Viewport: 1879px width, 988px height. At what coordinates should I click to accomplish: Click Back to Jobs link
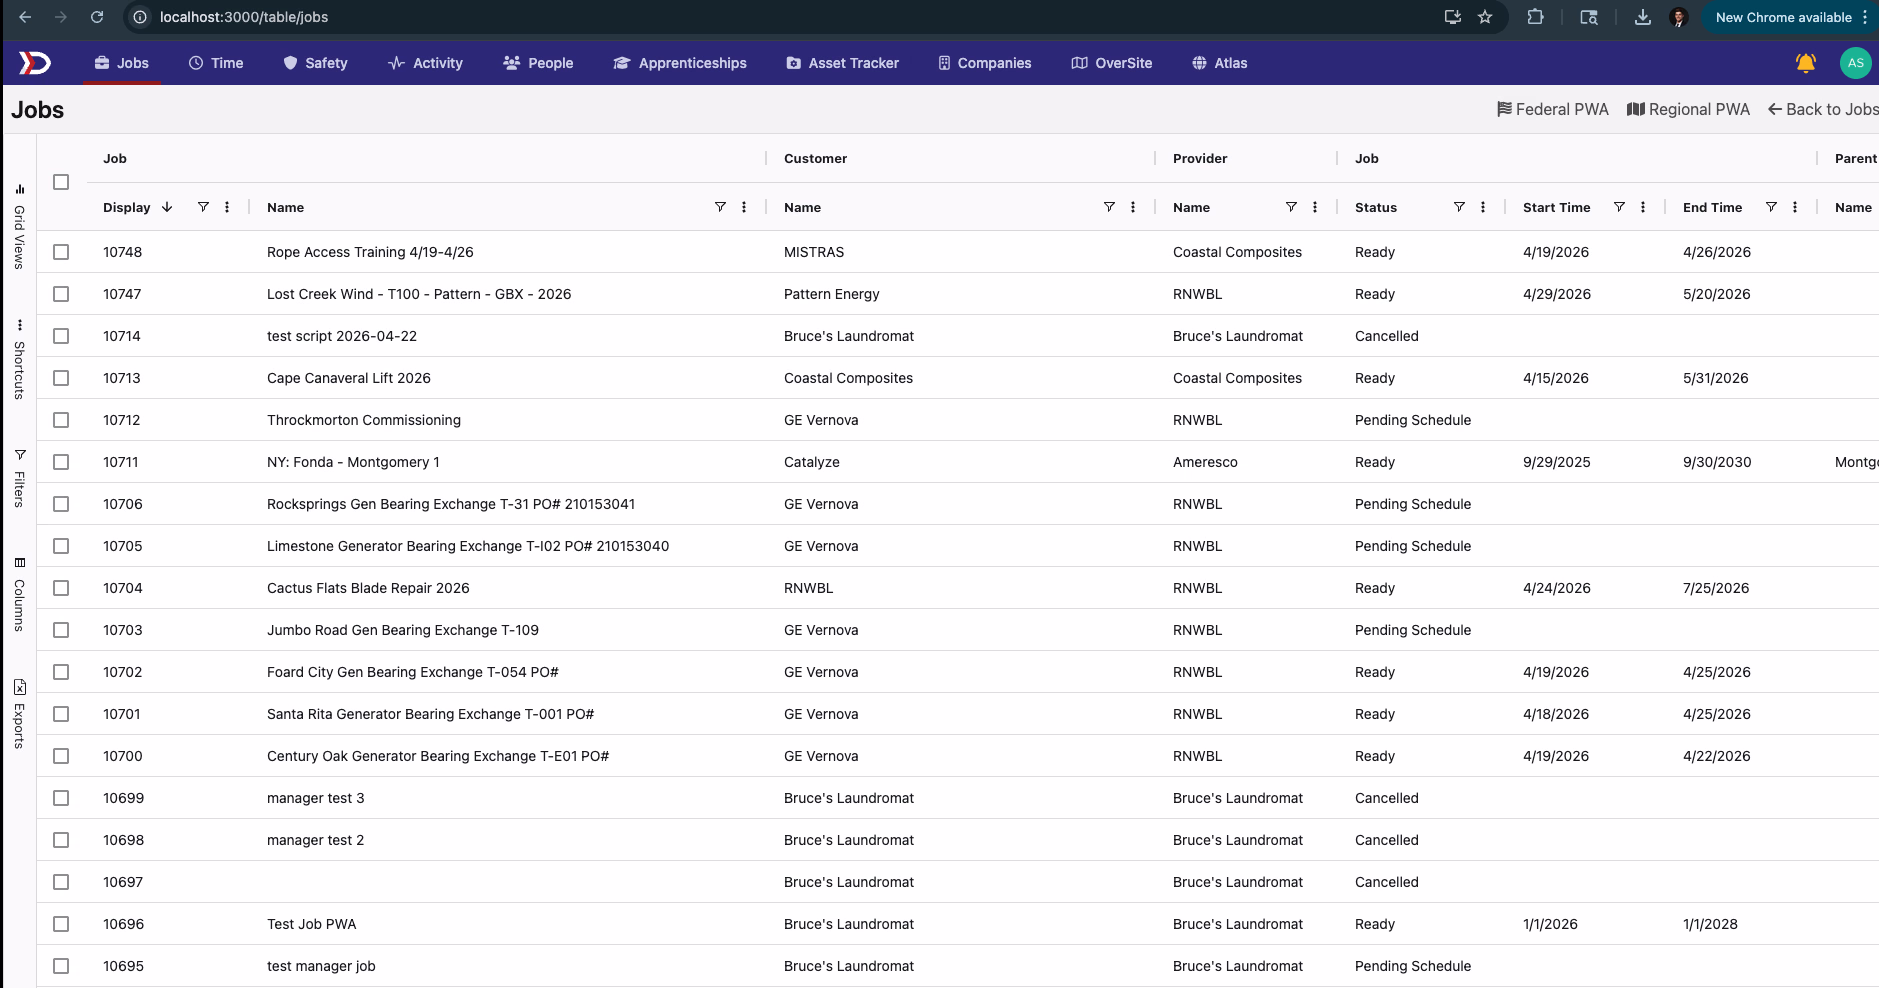(x=1823, y=109)
